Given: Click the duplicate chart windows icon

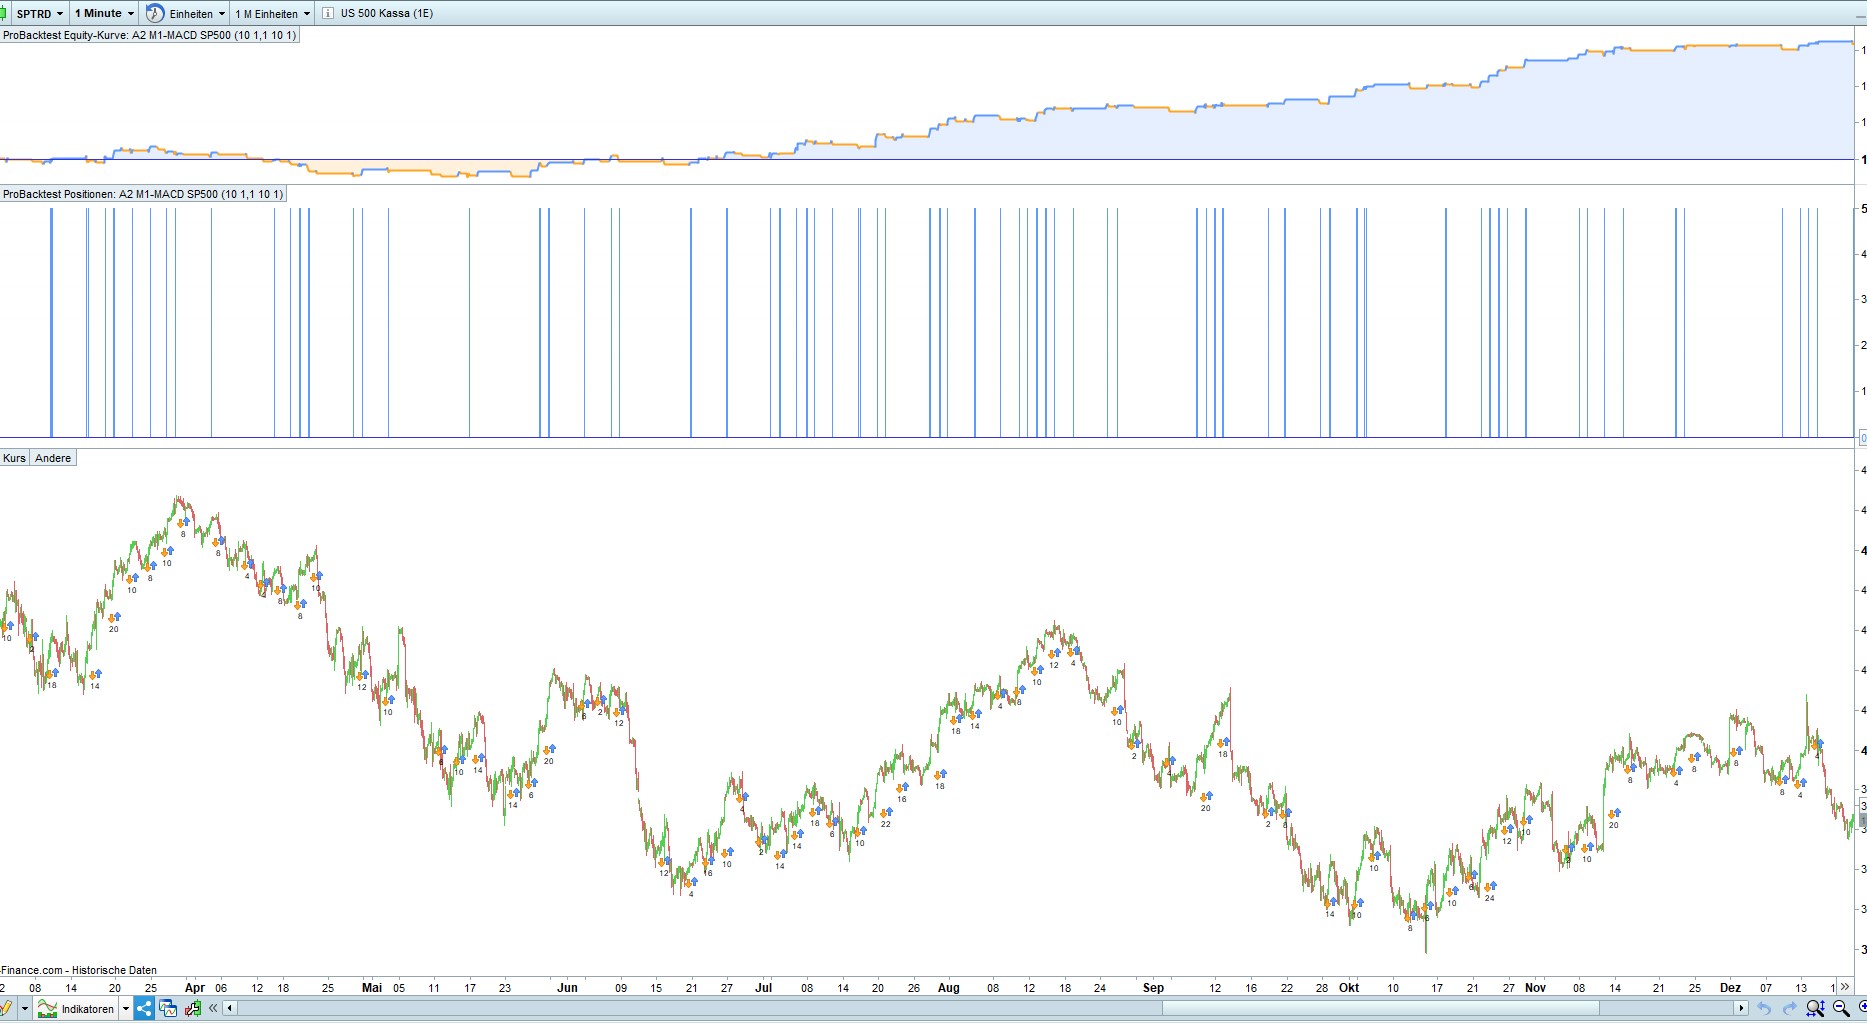Looking at the screenshot, I should coord(168,1009).
